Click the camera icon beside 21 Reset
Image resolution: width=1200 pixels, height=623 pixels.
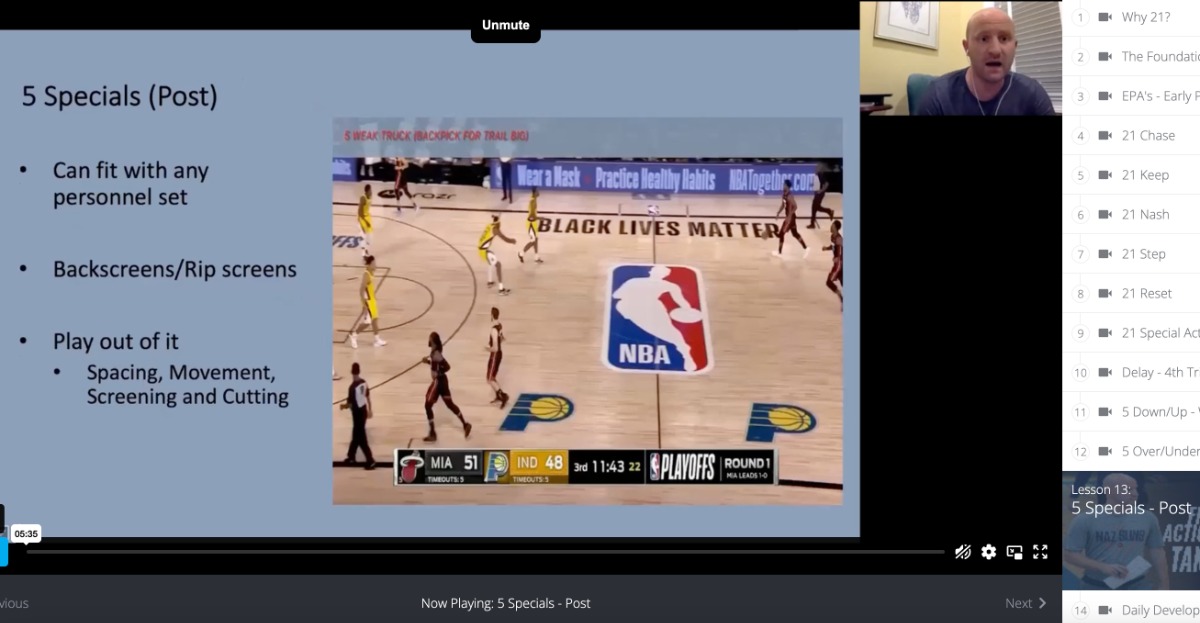click(1105, 293)
